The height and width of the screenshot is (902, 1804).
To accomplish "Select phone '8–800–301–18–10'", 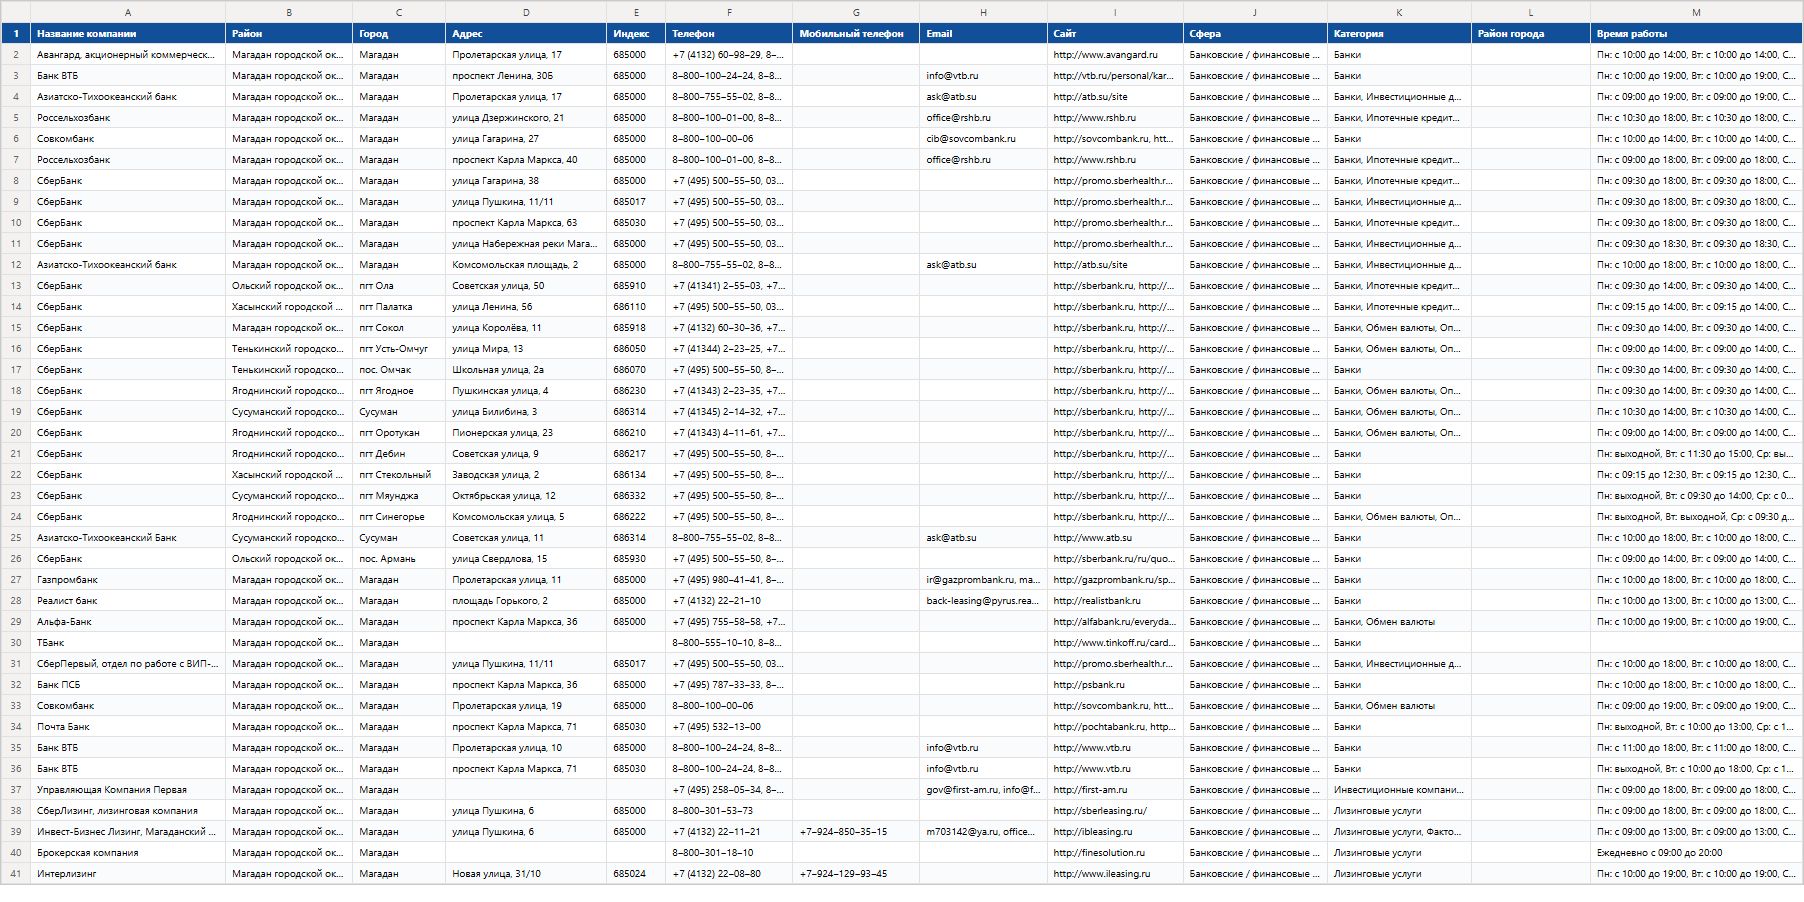I will coord(729,852).
